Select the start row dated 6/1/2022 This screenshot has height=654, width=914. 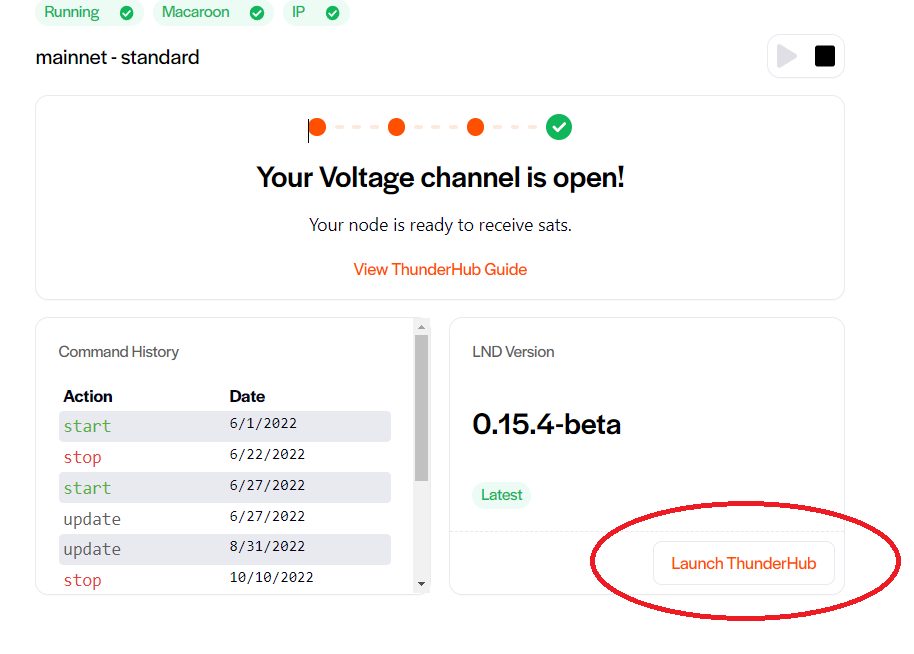pos(224,426)
